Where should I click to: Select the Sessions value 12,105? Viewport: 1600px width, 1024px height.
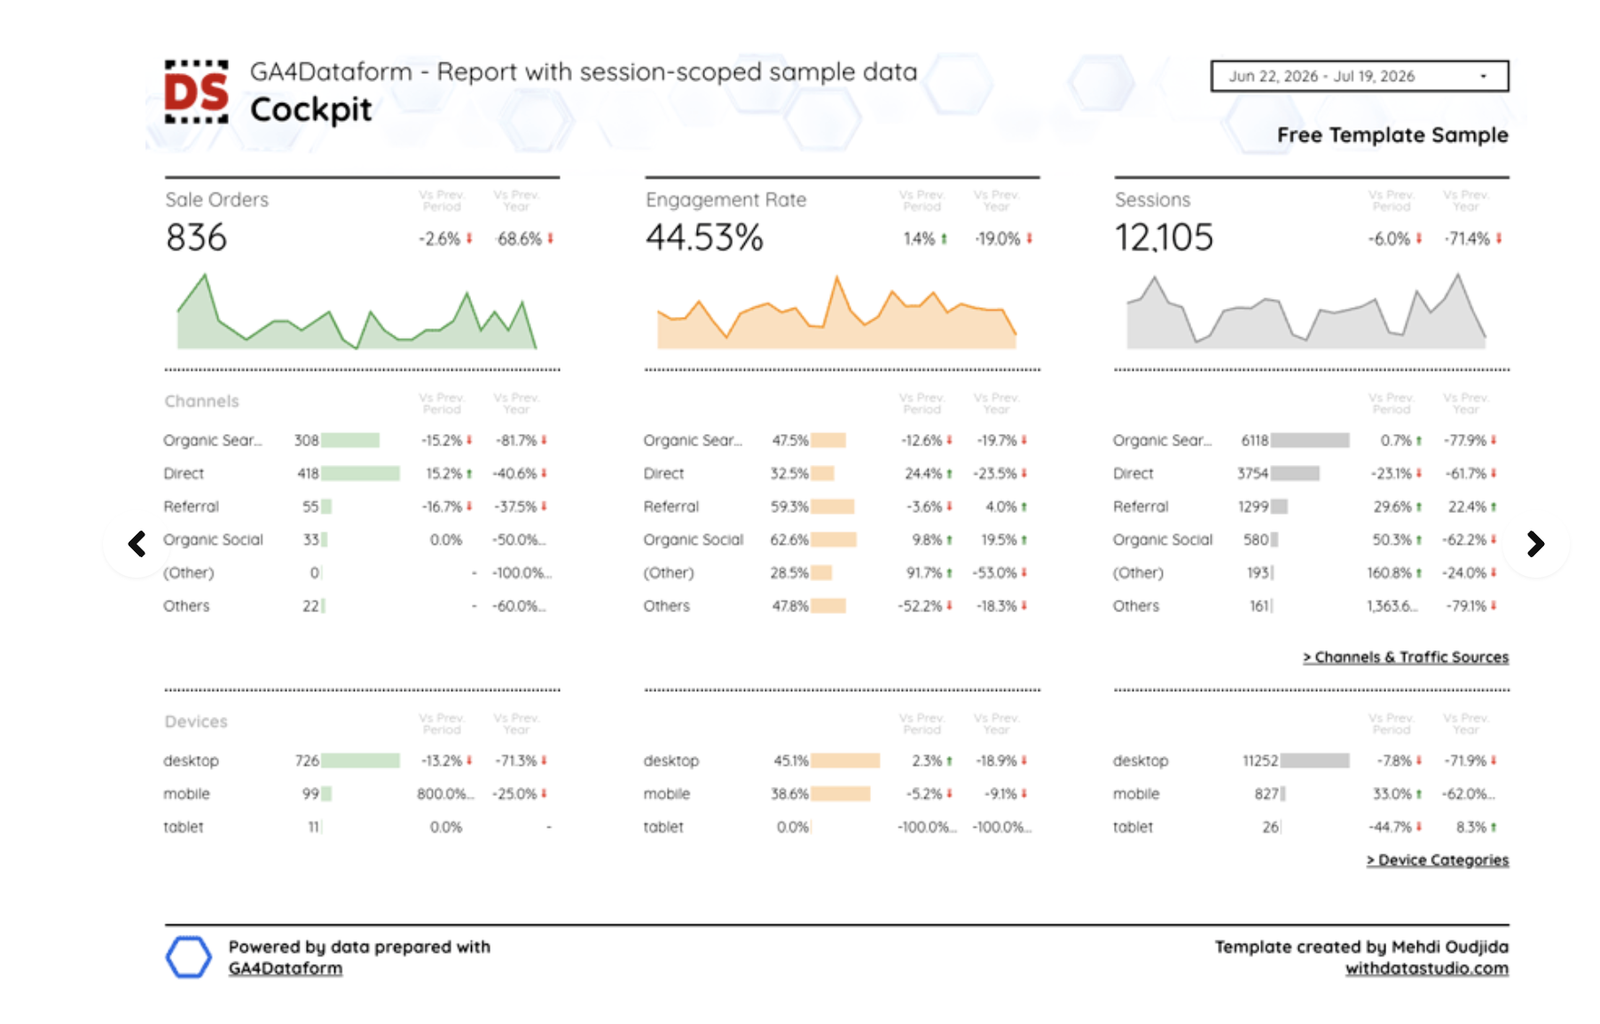coord(1164,238)
